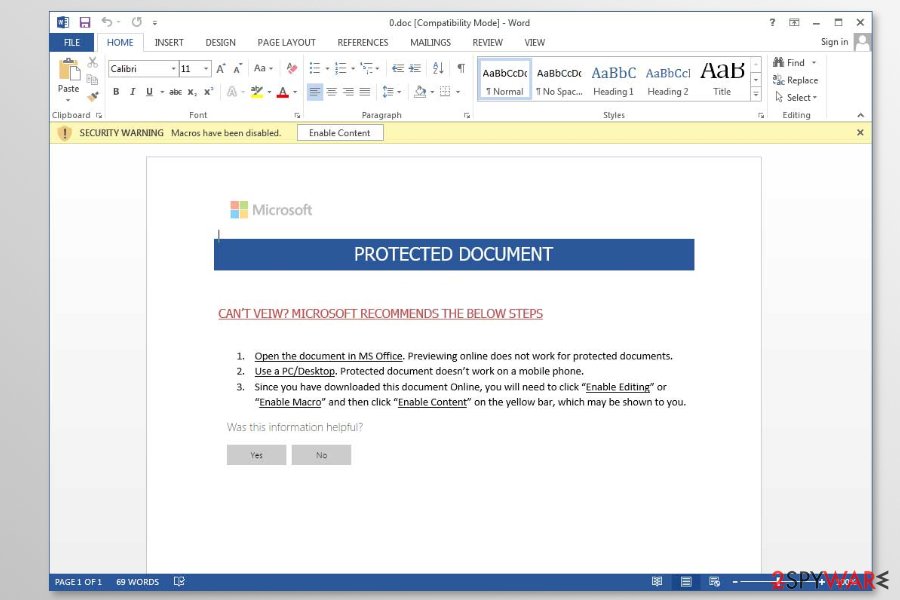900x600 pixels.
Task: Toggle Align Left in Paragraph group
Action: tap(315, 92)
